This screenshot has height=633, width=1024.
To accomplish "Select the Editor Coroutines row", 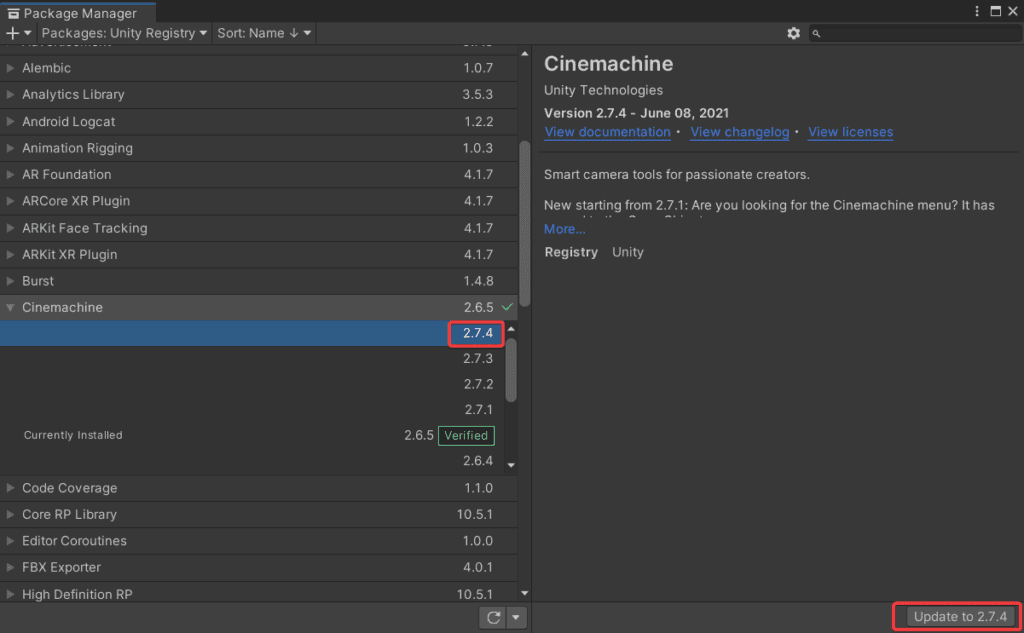I will tap(259, 541).
